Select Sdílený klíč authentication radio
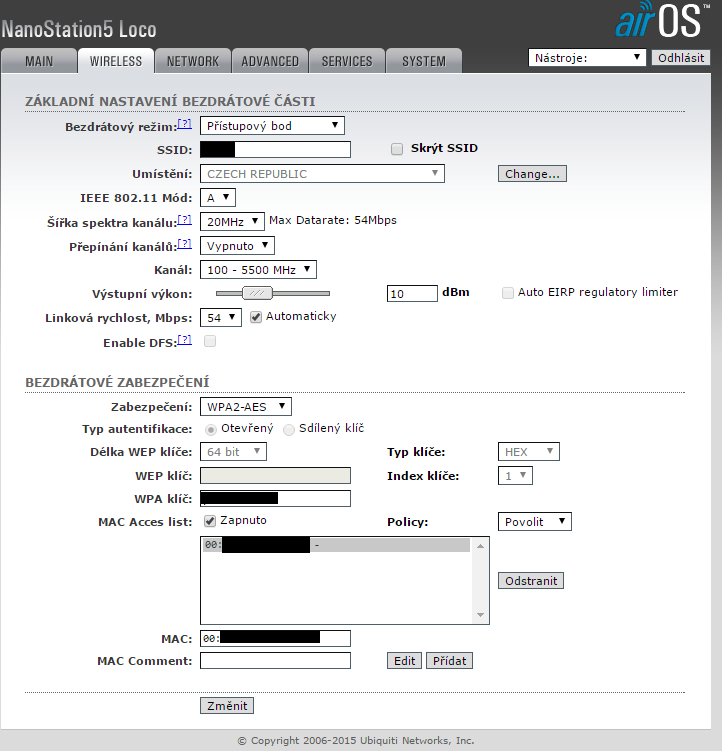The image size is (722, 751). [x=289, y=430]
